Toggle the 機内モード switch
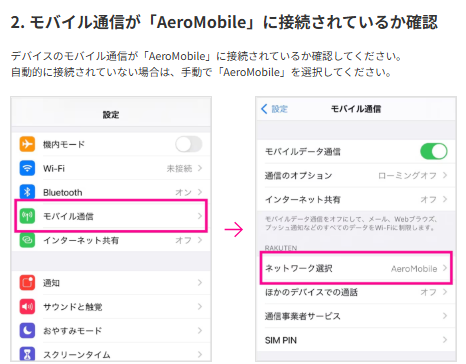The image size is (466, 364). (189, 144)
